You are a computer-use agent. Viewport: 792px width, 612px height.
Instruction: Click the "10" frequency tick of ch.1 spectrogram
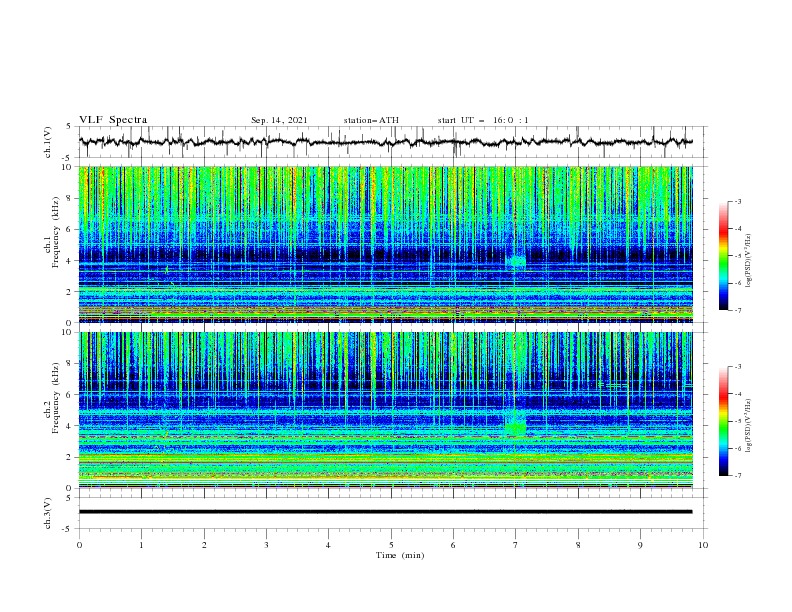click(x=66, y=167)
